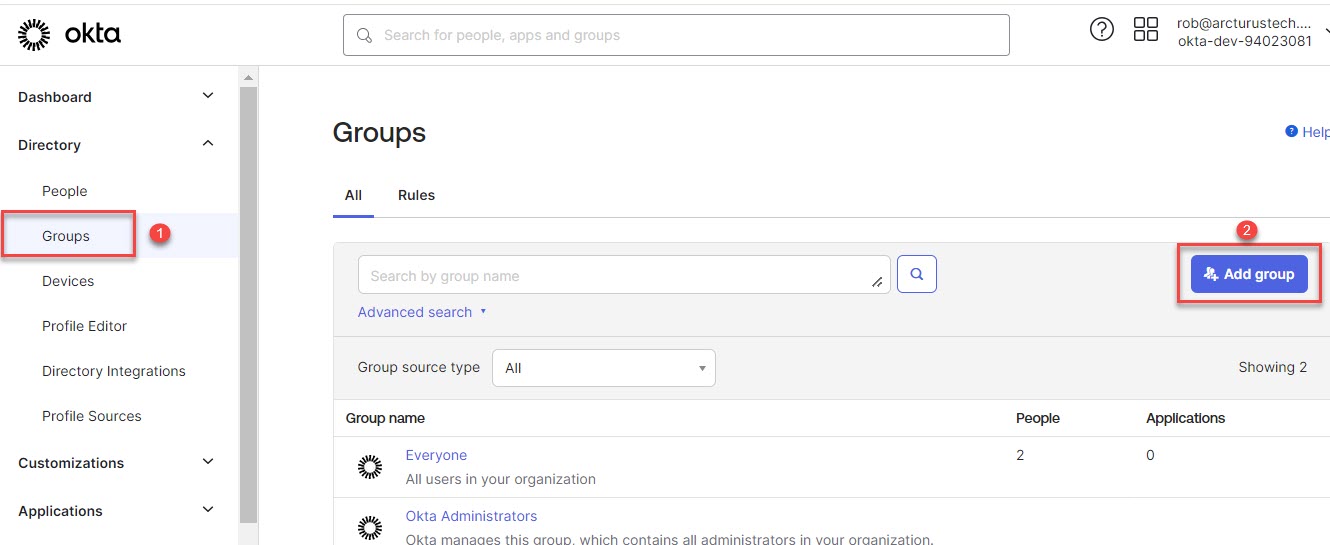Click the Add group button
This screenshot has width=1330, height=545.
coord(1249,274)
